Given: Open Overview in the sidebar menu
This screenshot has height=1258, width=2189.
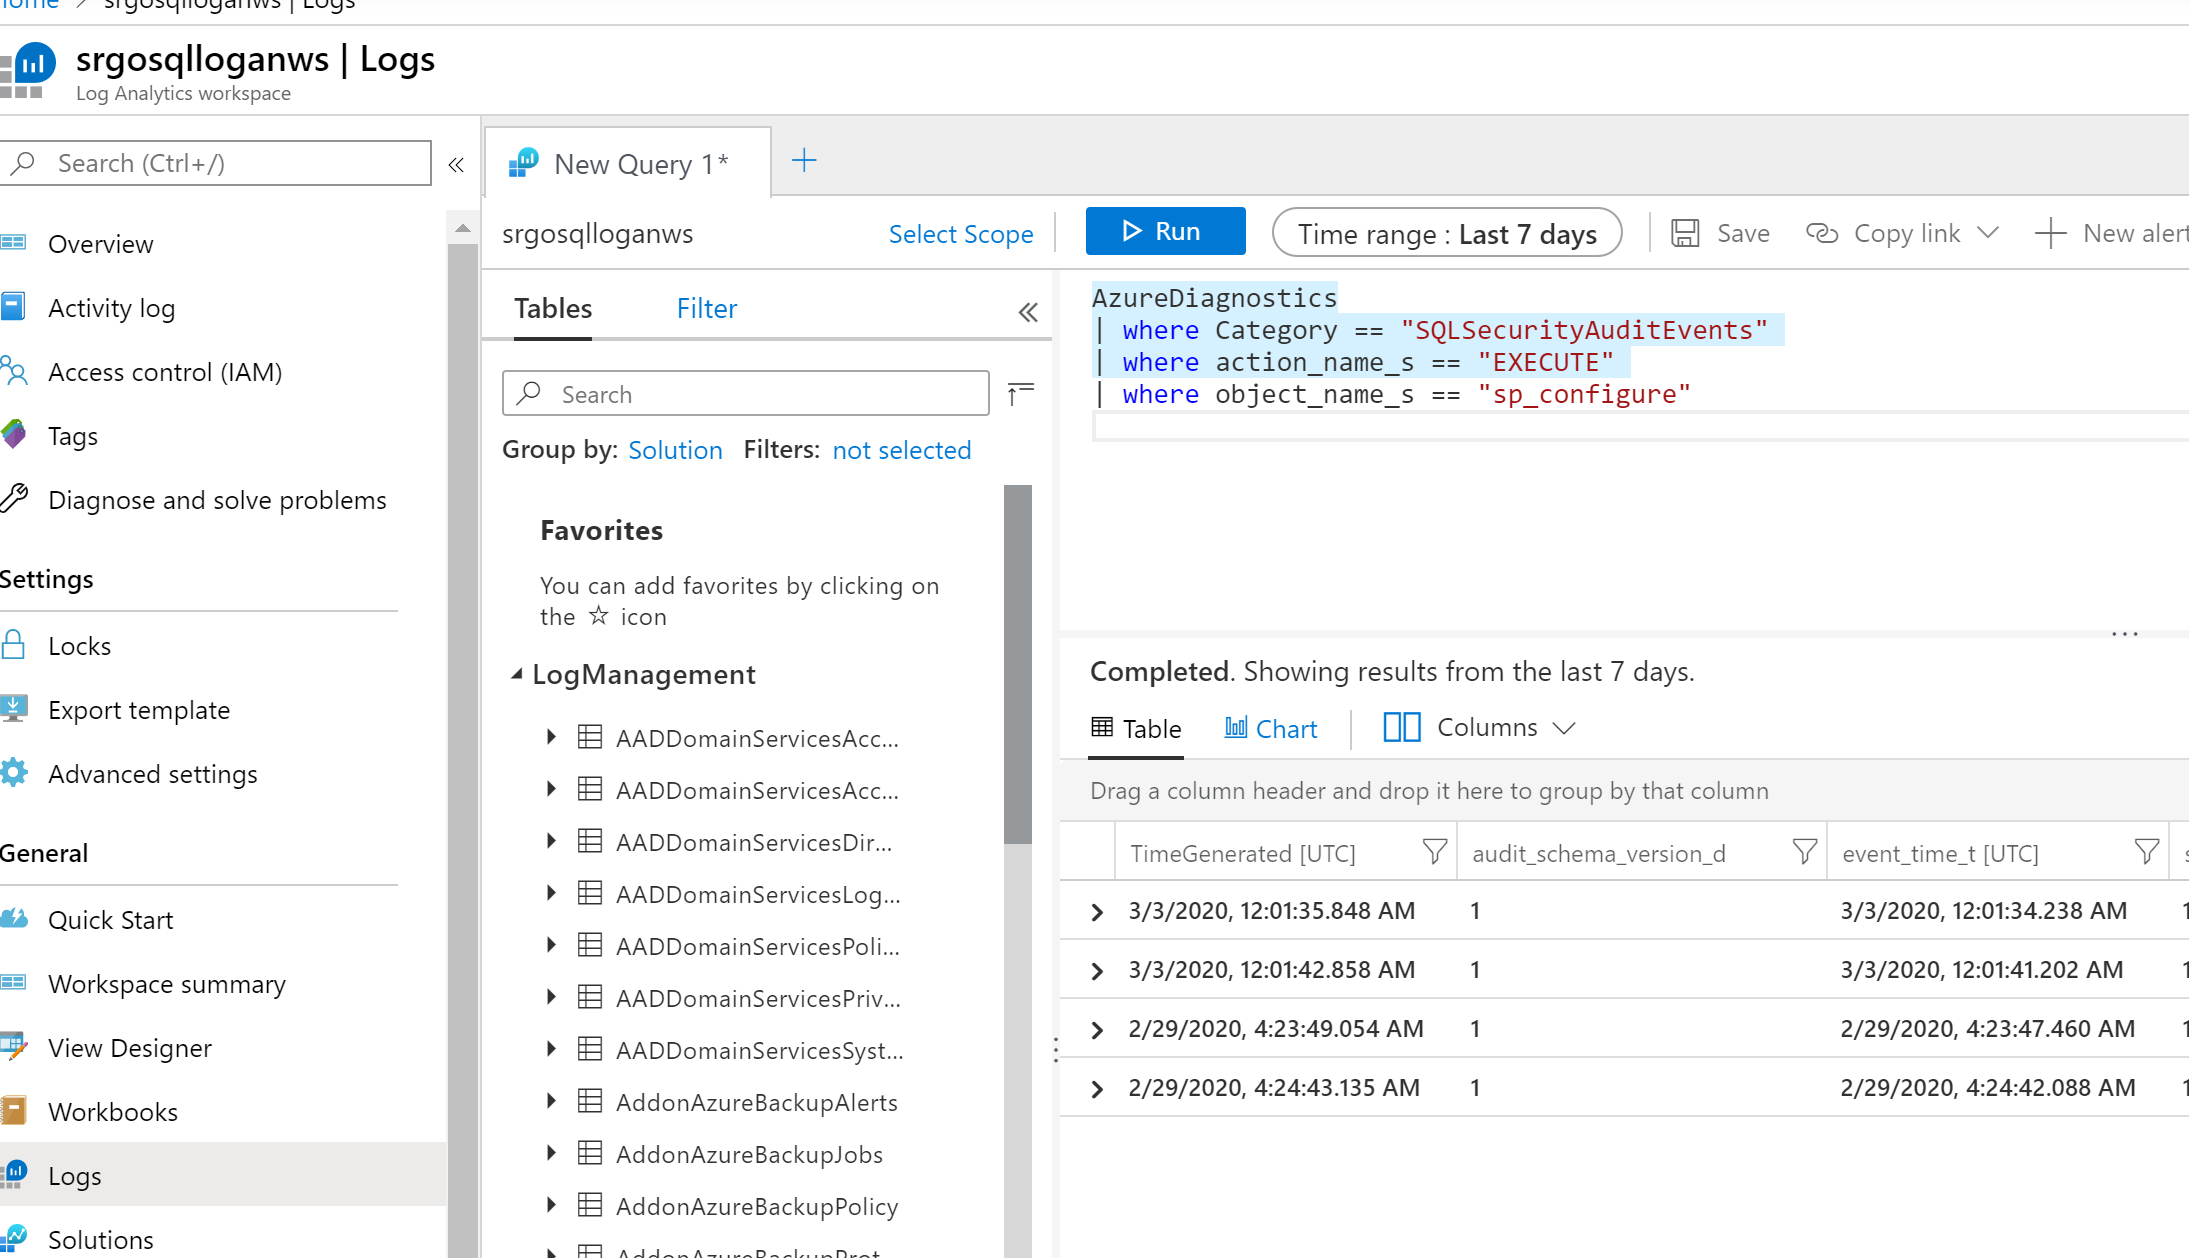Looking at the screenshot, I should (100, 244).
